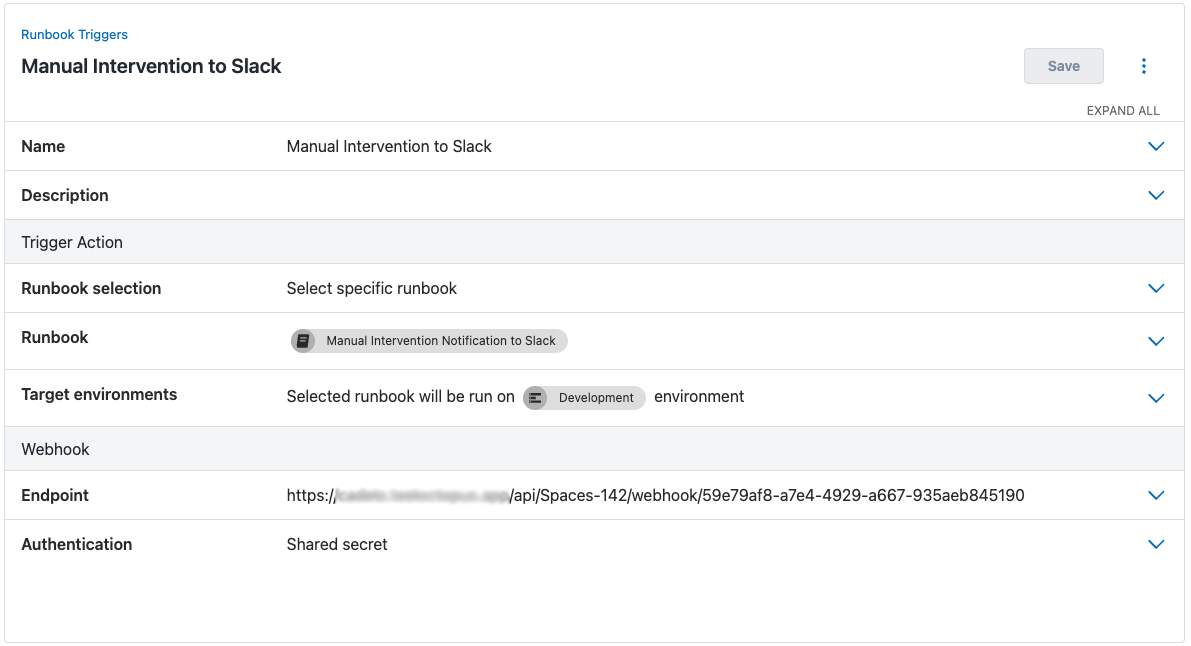Click the 'Shared secret' authentication value

(x=336, y=544)
